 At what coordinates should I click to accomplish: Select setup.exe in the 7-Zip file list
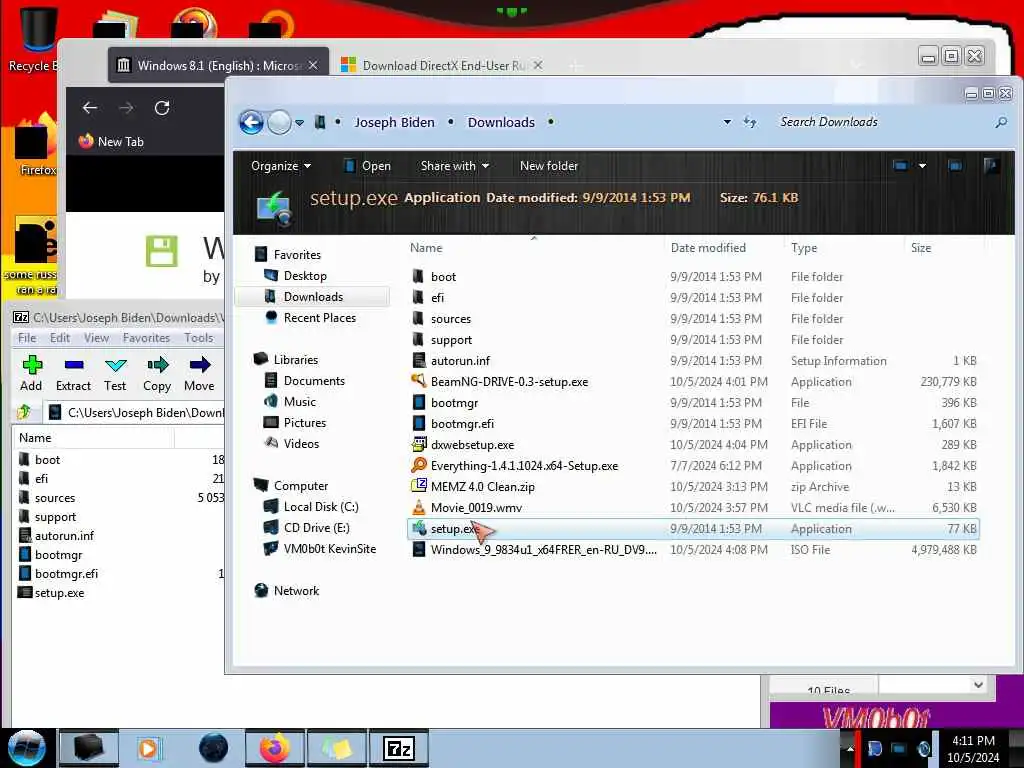tap(59, 593)
